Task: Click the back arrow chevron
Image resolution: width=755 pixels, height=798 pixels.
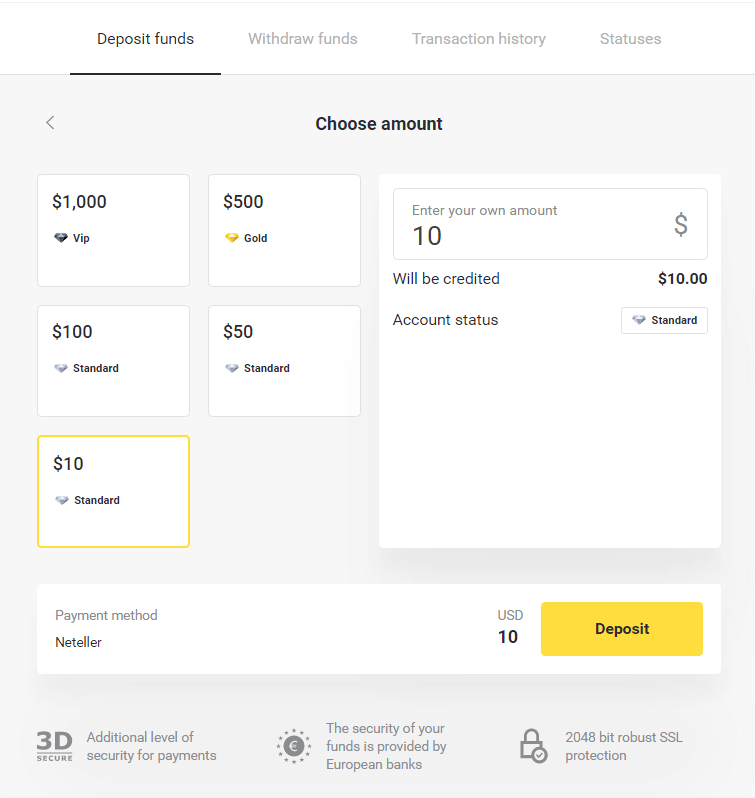Action: pyautogui.click(x=50, y=123)
